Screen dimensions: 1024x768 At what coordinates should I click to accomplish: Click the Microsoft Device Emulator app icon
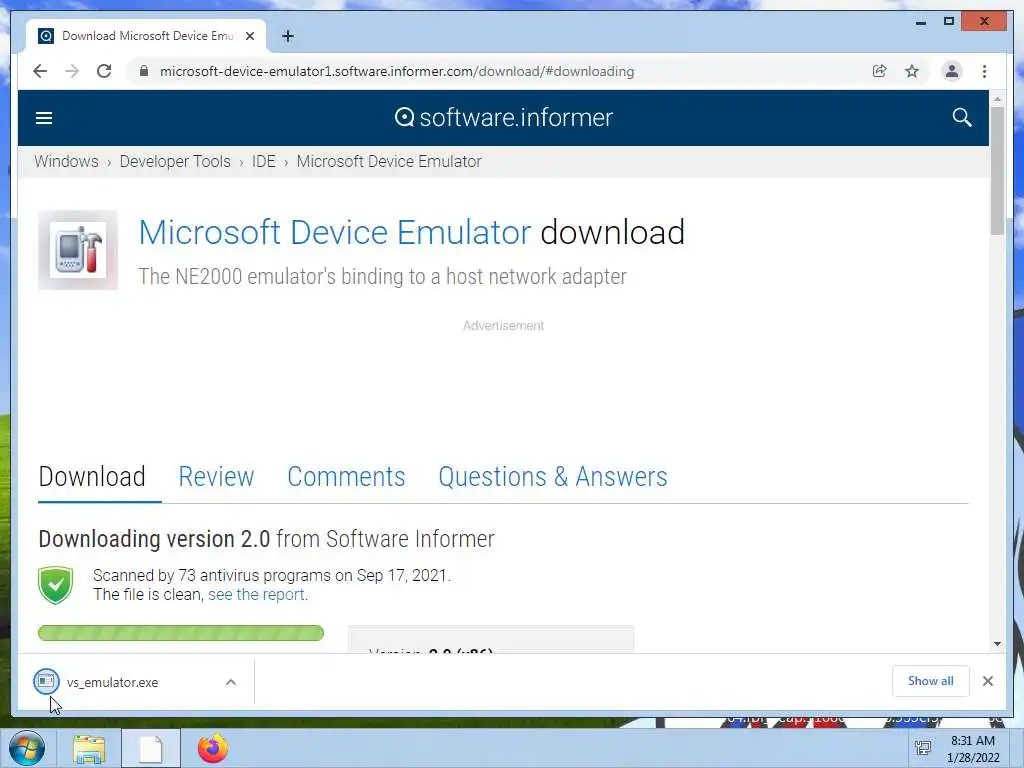click(78, 250)
